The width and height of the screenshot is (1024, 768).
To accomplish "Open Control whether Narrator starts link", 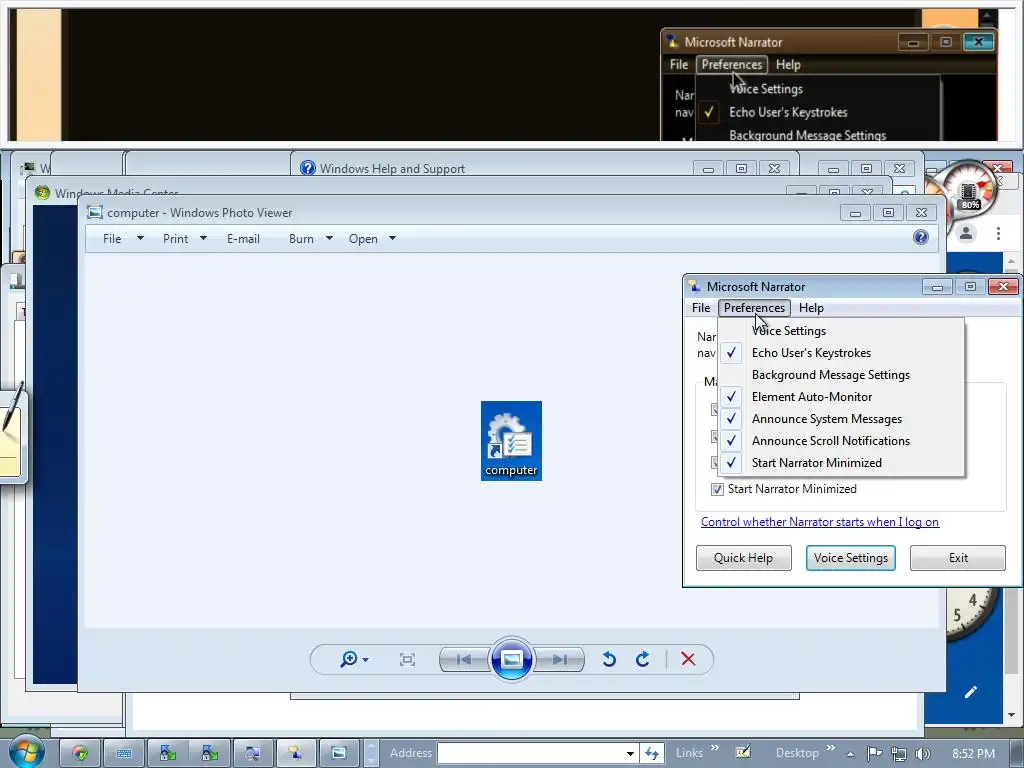I will point(820,522).
